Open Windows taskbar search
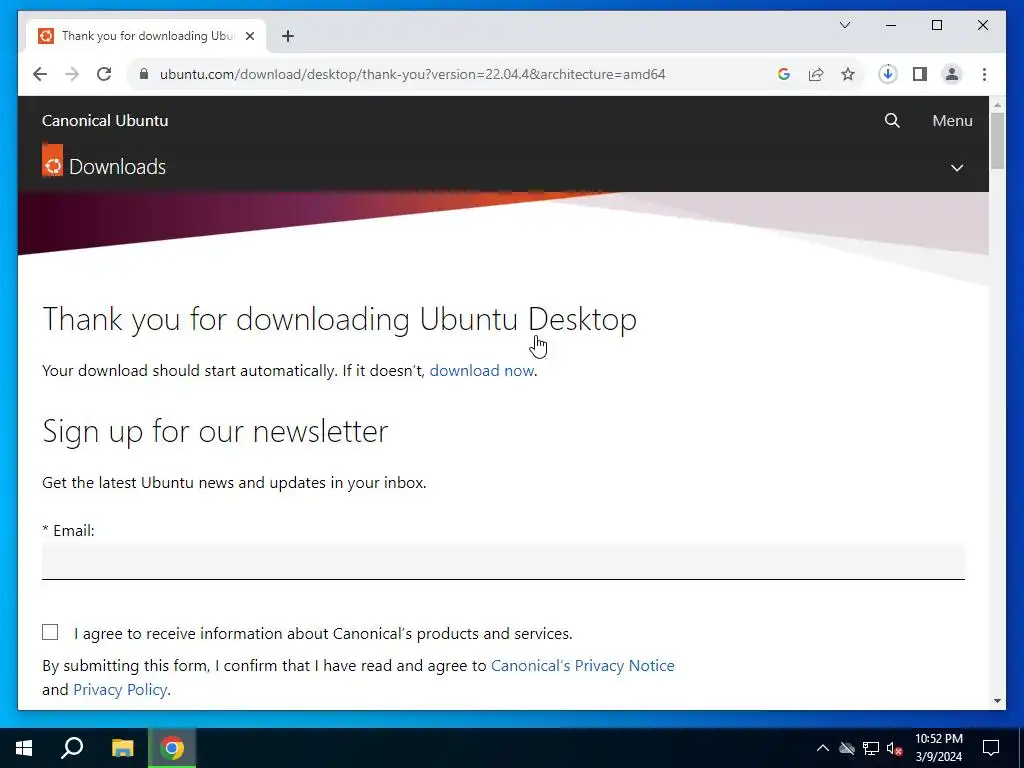Viewport: 1024px width, 768px height. 72,748
